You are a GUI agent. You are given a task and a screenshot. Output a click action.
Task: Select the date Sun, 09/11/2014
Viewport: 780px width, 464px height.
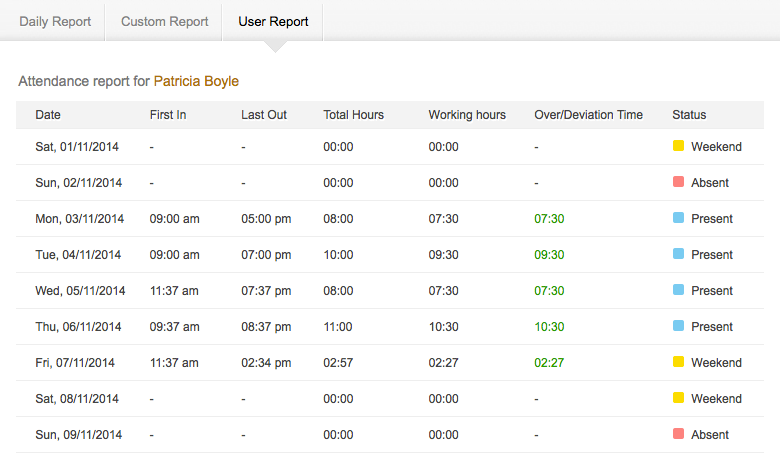click(x=78, y=435)
